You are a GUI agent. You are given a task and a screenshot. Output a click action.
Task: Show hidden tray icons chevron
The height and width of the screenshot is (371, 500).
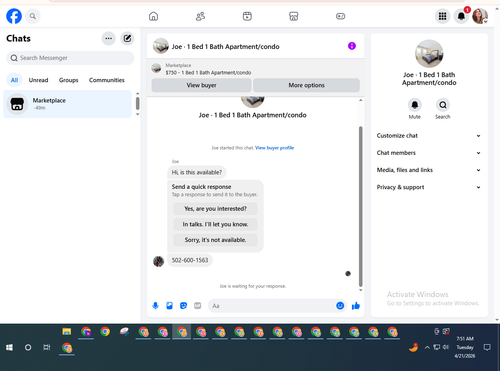427,348
